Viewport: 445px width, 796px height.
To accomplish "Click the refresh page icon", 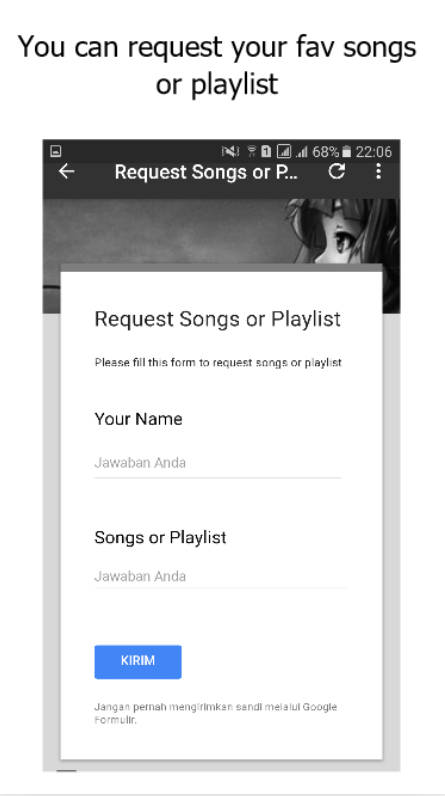I will 336,171.
